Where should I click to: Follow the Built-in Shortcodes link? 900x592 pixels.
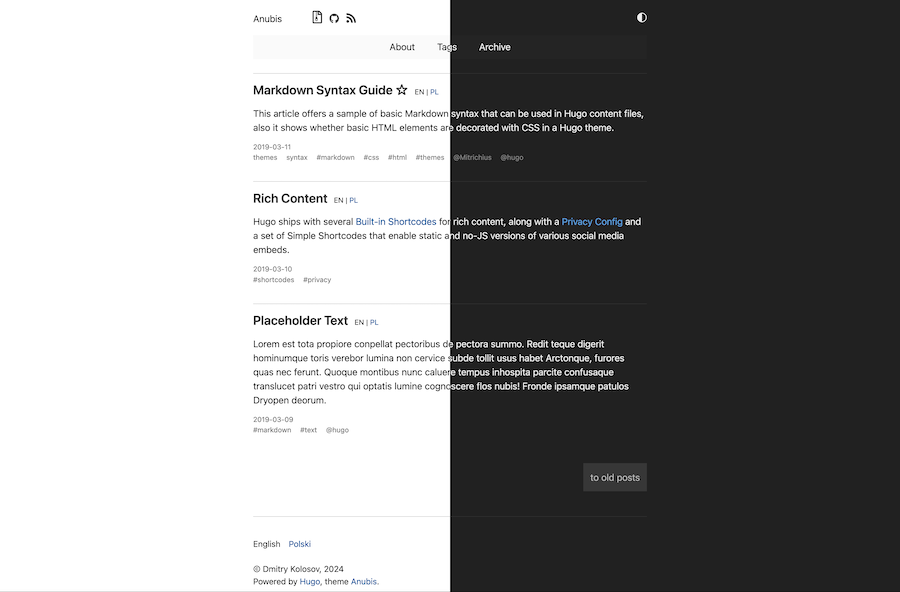tap(396, 222)
